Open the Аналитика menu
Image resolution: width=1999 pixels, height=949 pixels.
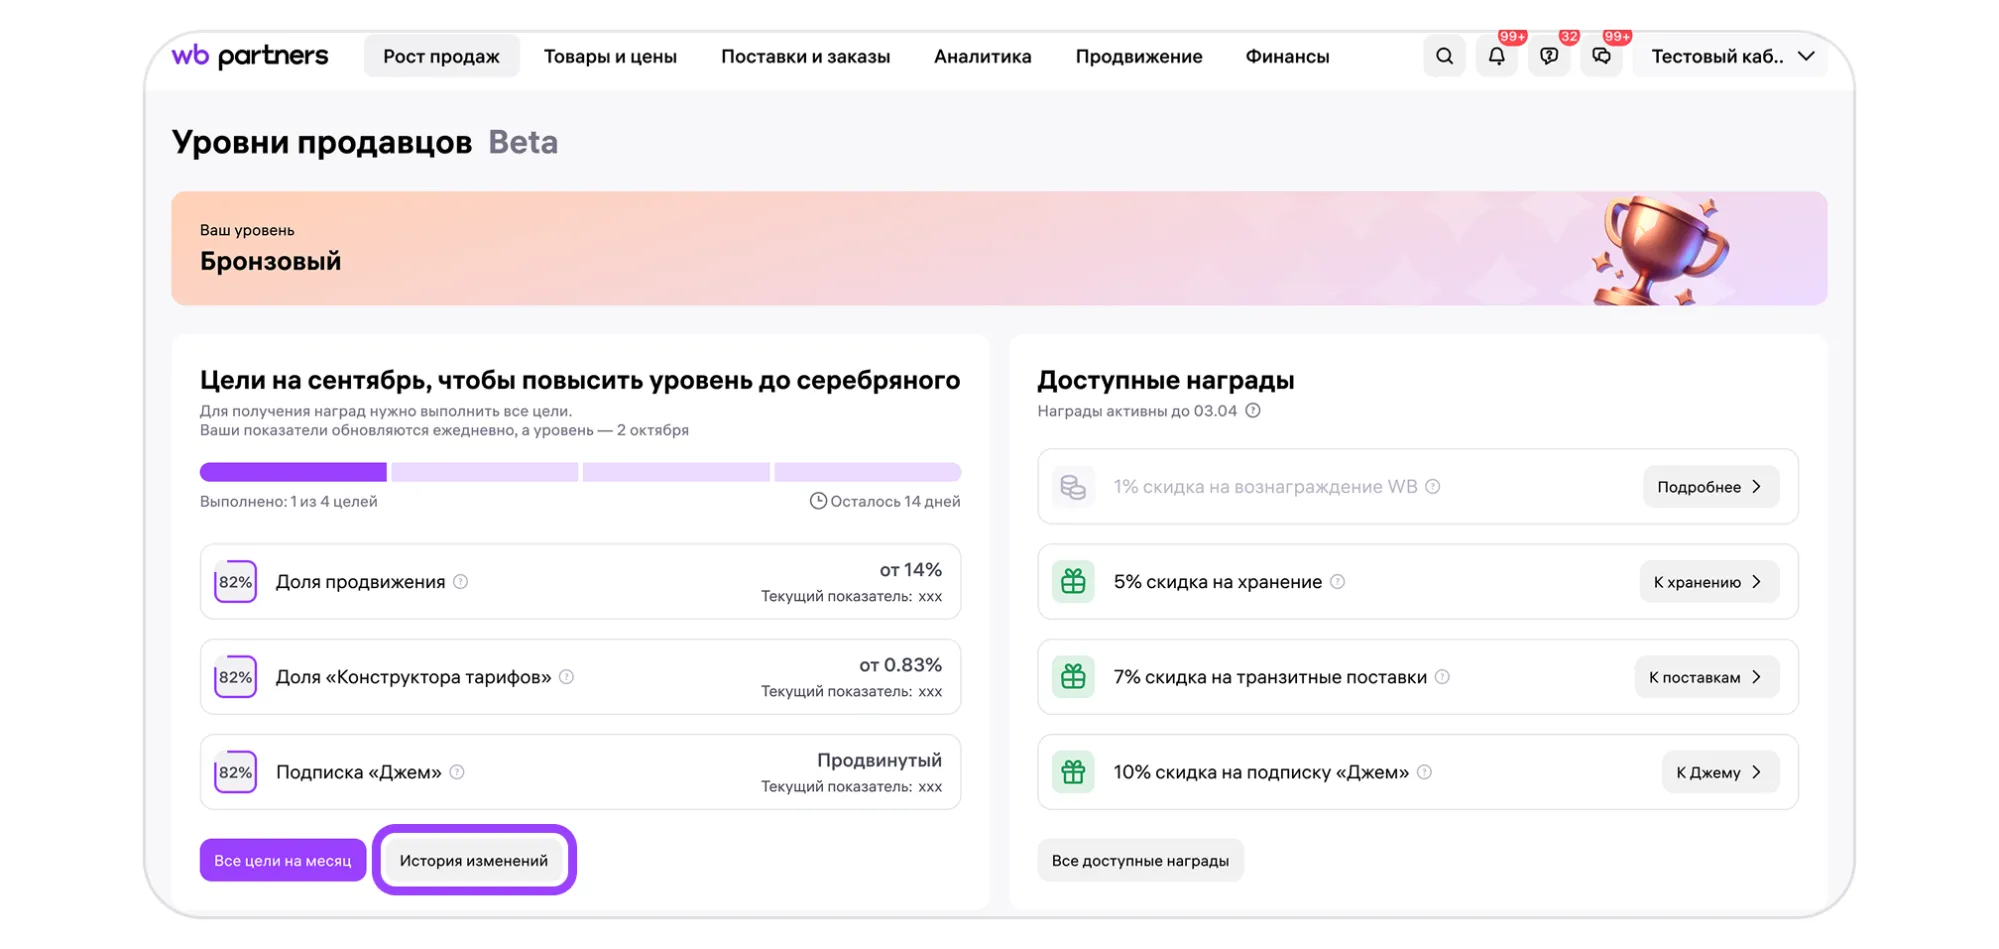pyautogui.click(x=982, y=56)
